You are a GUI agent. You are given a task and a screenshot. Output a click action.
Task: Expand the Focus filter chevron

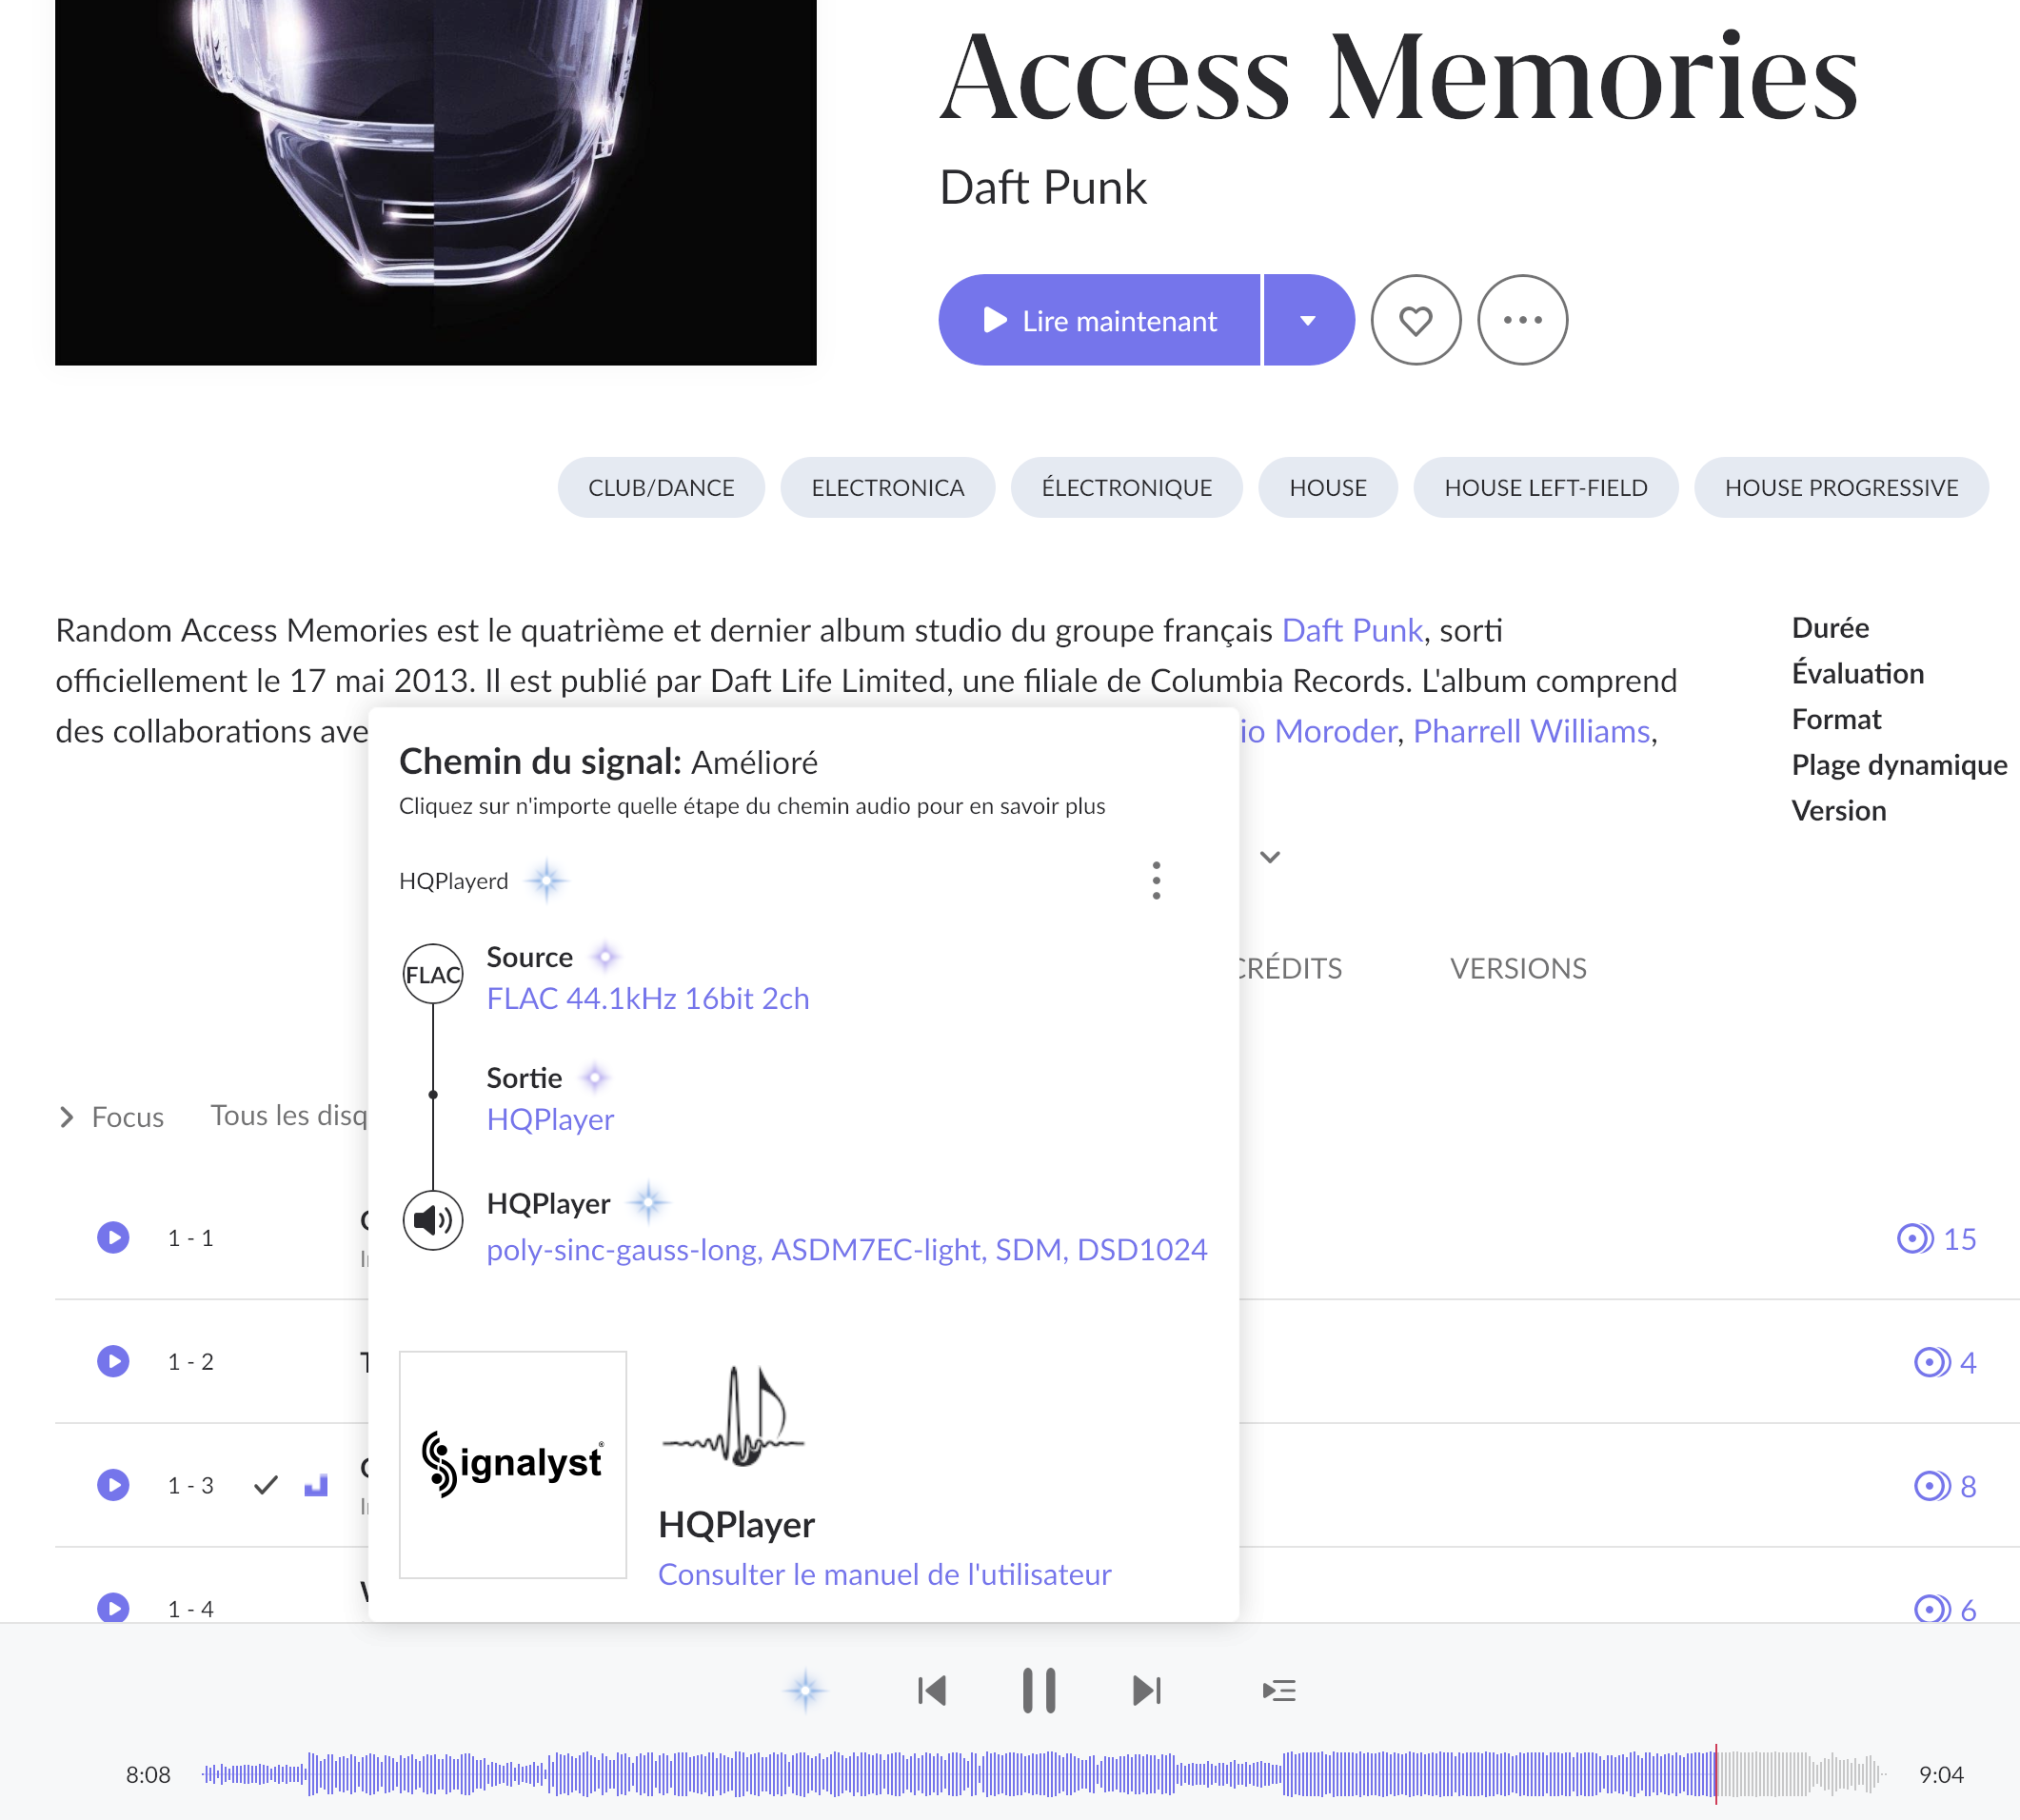67,1117
